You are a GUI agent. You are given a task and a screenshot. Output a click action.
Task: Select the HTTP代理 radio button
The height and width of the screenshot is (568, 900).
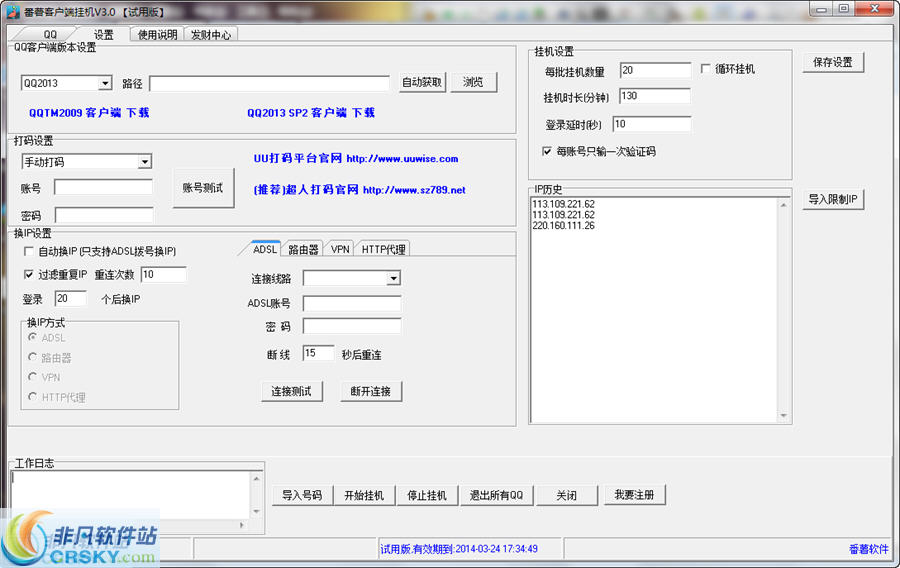click(33, 396)
